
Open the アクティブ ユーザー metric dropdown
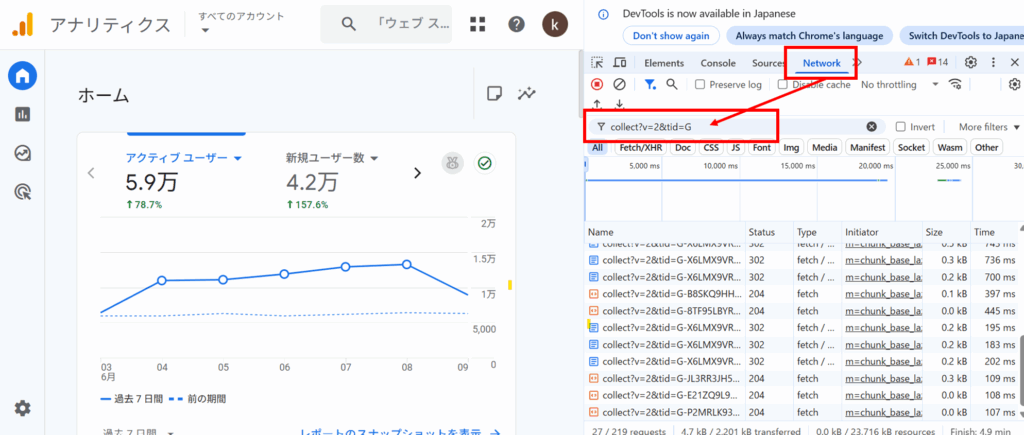click(x=184, y=158)
